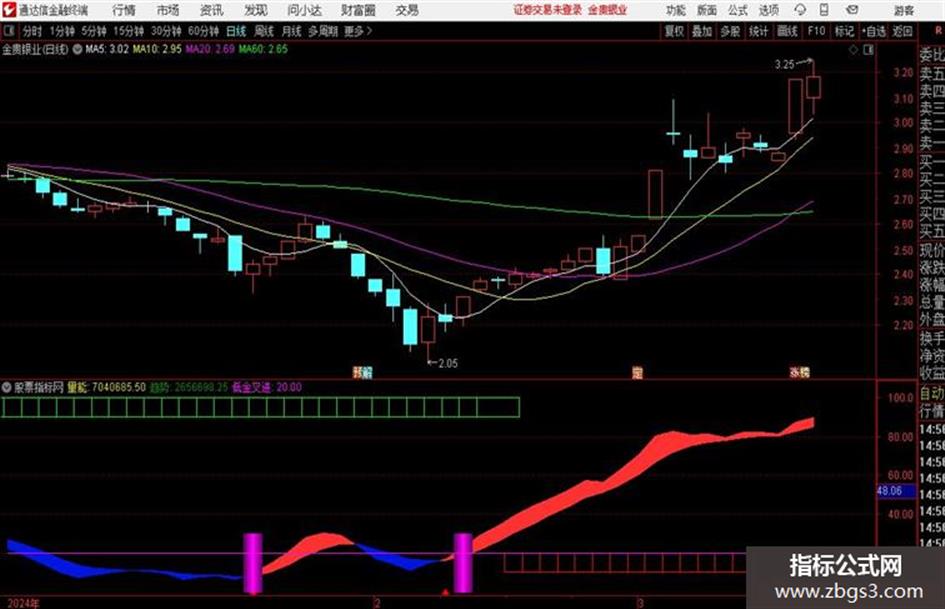Select the 周线 weekly period
The width and height of the screenshot is (945, 609).
[264, 31]
